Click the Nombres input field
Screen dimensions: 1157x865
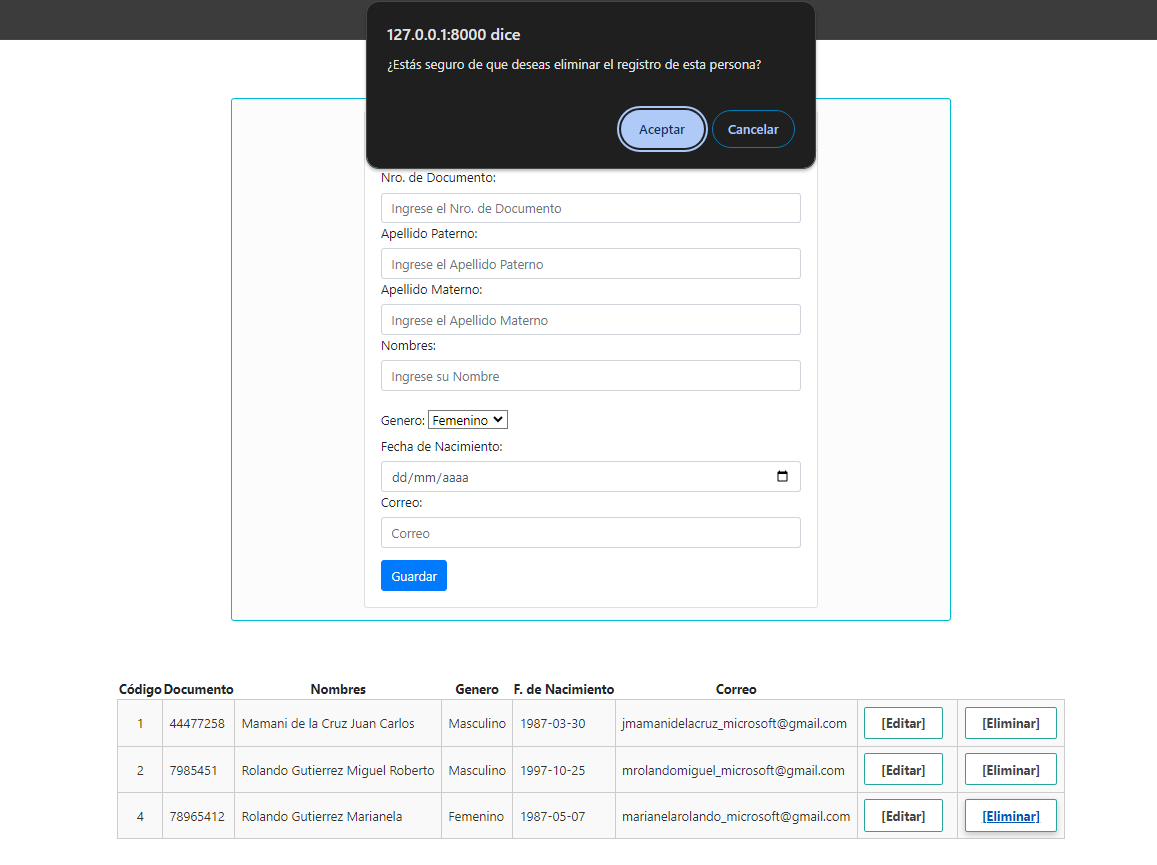[x=590, y=376]
